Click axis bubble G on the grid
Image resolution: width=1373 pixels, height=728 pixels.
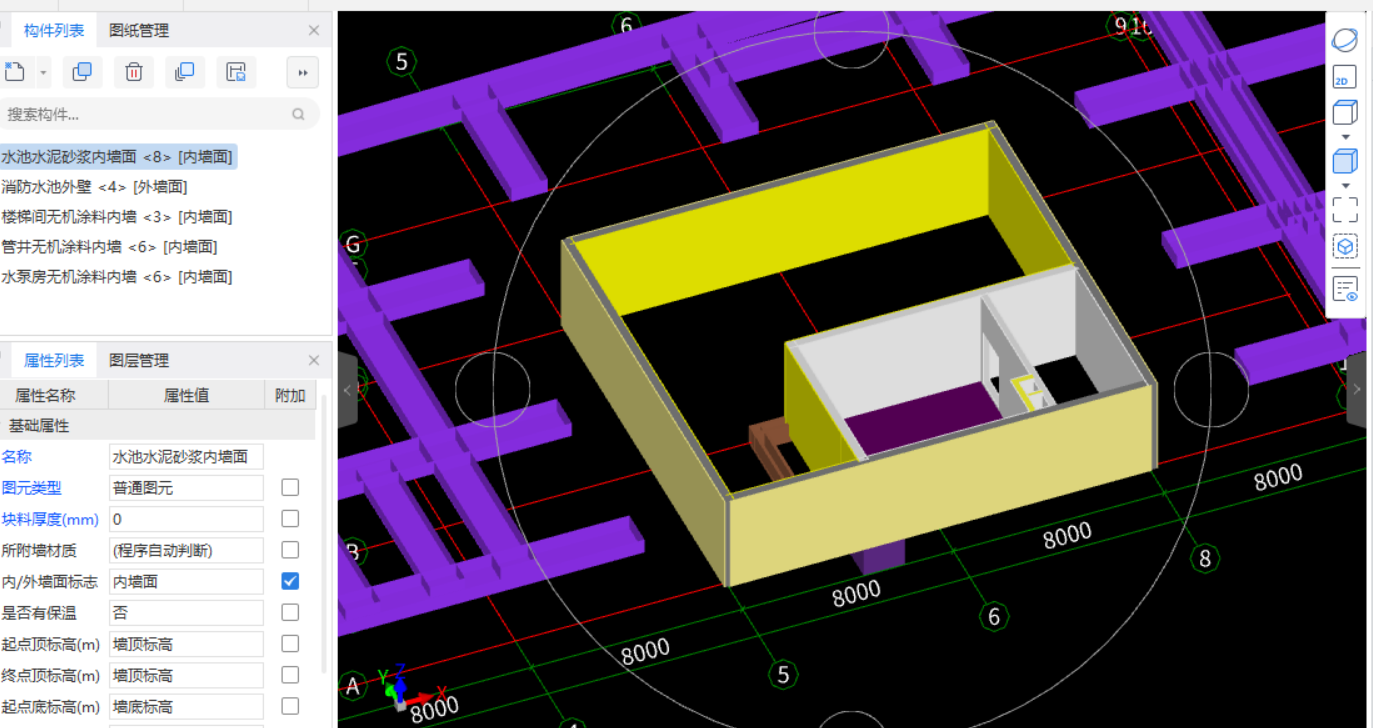pyautogui.click(x=353, y=244)
